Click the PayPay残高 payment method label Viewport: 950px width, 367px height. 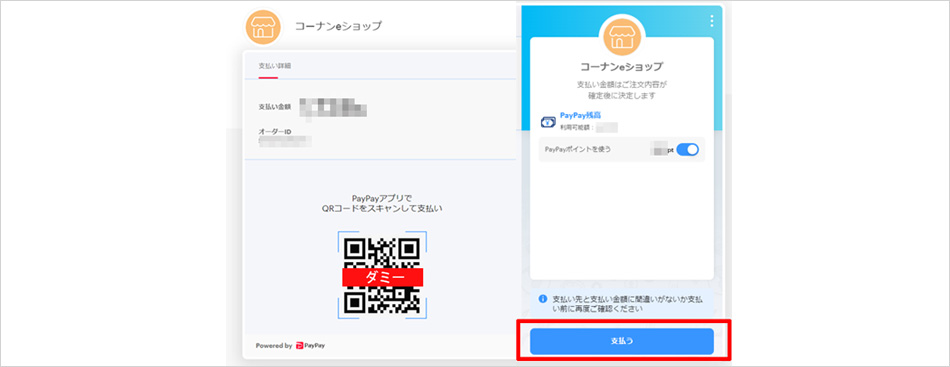tap(580, 115)
